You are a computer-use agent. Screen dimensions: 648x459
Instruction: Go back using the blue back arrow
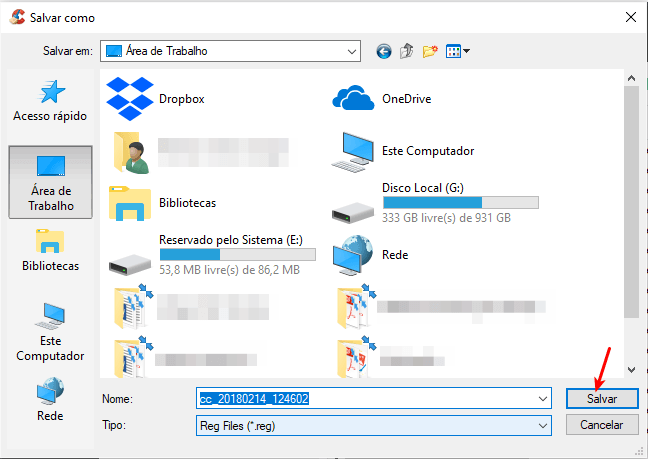point(384,52)
